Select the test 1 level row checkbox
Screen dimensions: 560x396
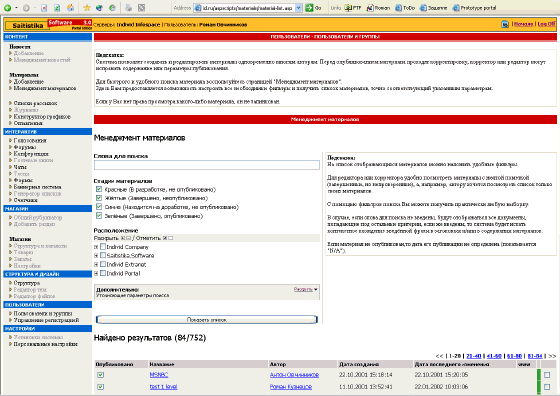[547, 387]
